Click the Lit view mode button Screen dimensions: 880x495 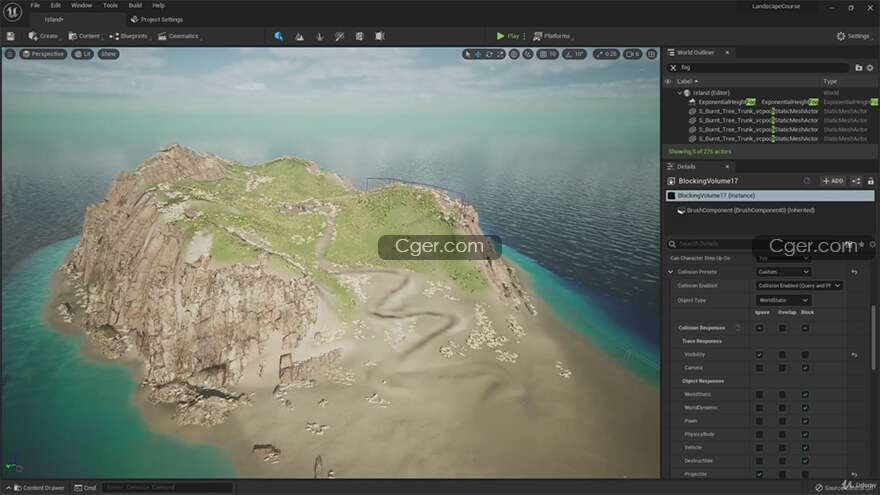[82, 54]
